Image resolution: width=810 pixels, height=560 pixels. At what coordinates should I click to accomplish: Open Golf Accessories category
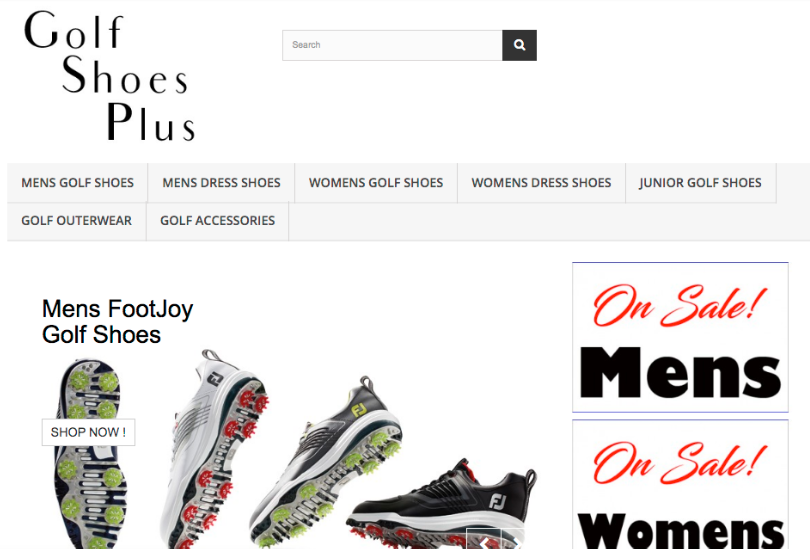pos(217,221)
